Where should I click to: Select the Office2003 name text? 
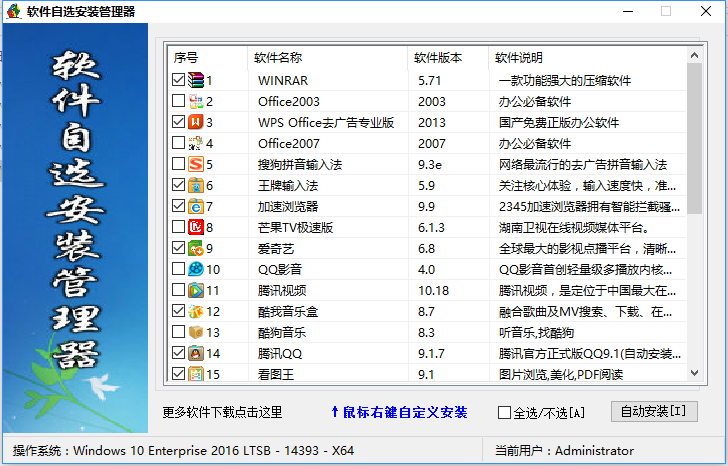(289, 102)
